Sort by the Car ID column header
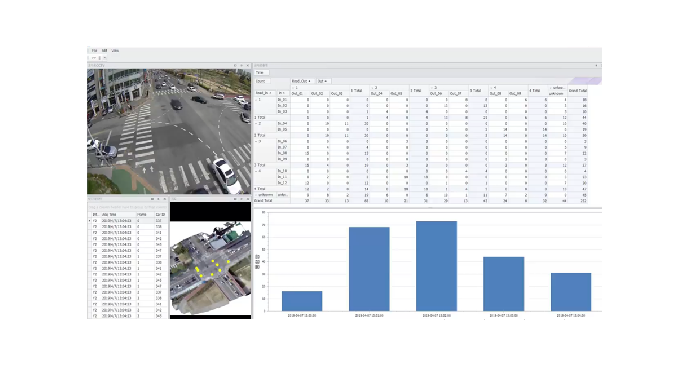Viewport: 680px width, 390px height. (160, 215)
